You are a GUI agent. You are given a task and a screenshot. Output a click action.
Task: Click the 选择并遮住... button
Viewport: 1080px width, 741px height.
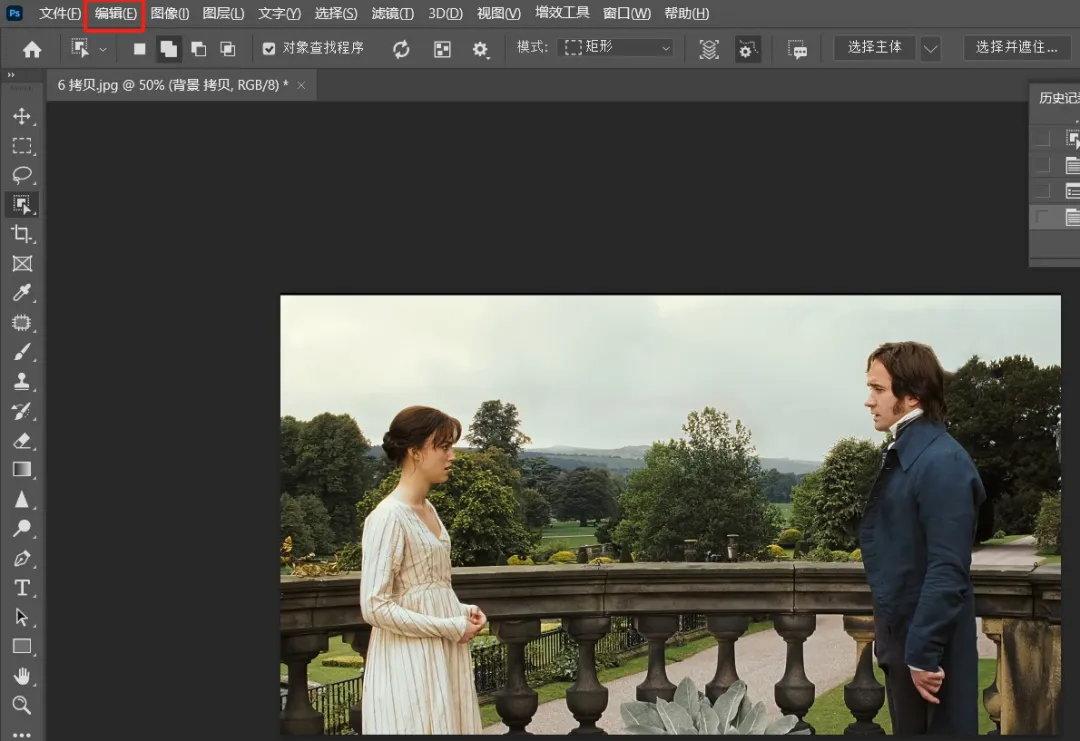[1017, 48]
